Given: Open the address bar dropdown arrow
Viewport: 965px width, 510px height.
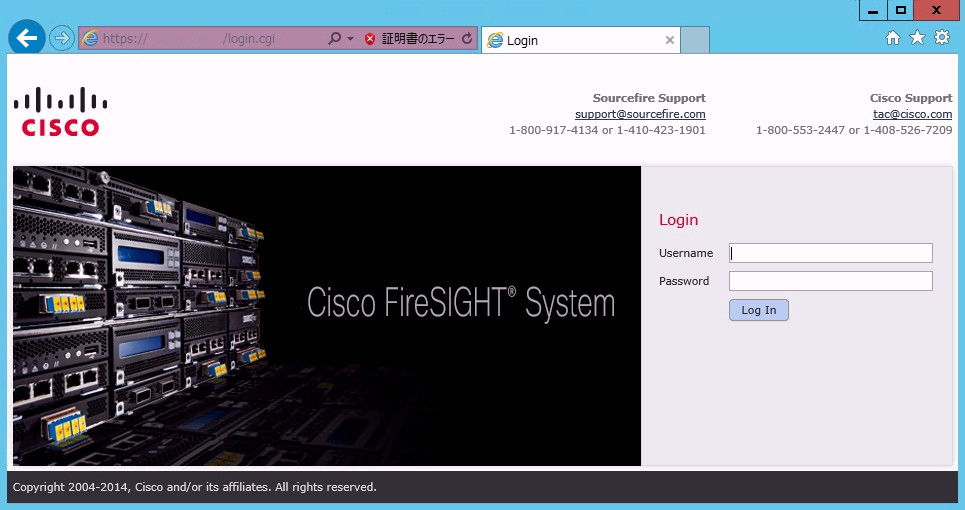Looking at the screenshot, I should pyautogui.click(x=350, y=39).
